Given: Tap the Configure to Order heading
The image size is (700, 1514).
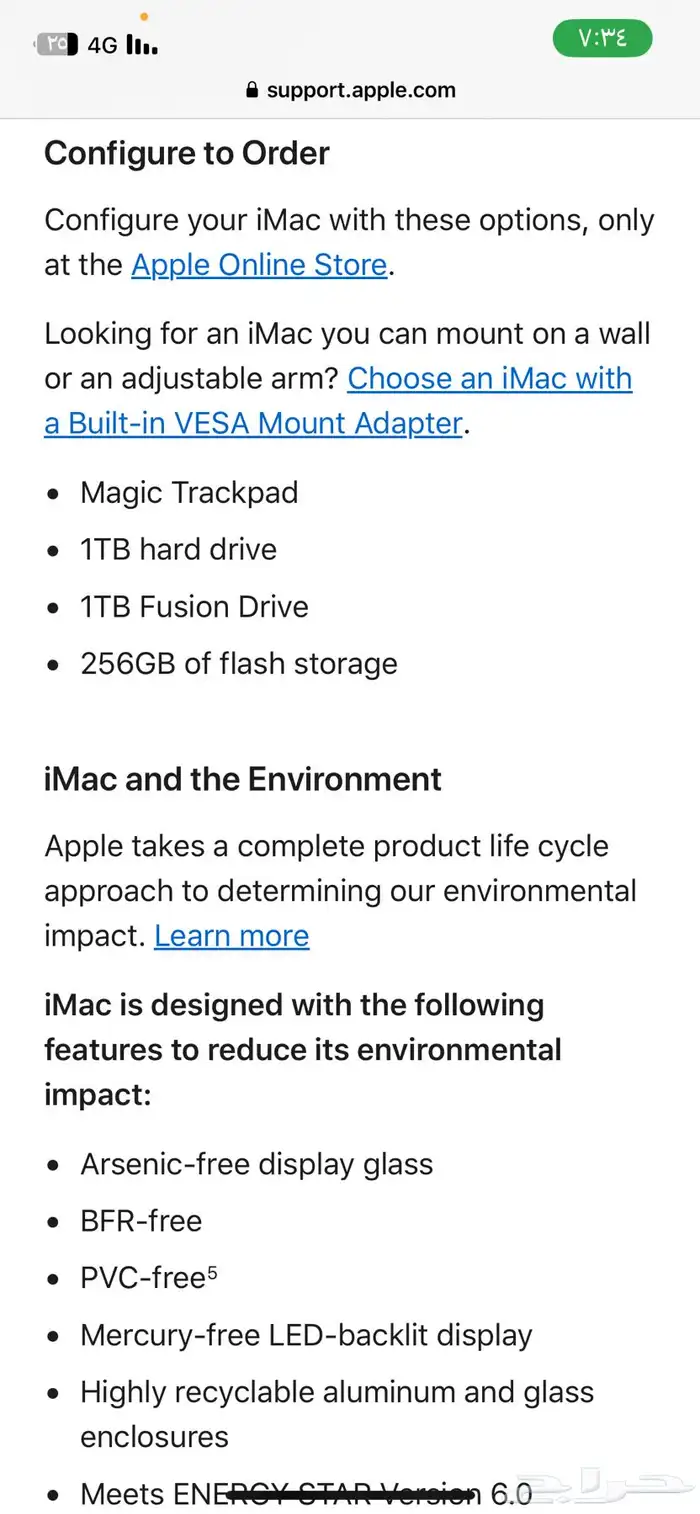Looking at the screenshot, I should (x=187, y=153).
